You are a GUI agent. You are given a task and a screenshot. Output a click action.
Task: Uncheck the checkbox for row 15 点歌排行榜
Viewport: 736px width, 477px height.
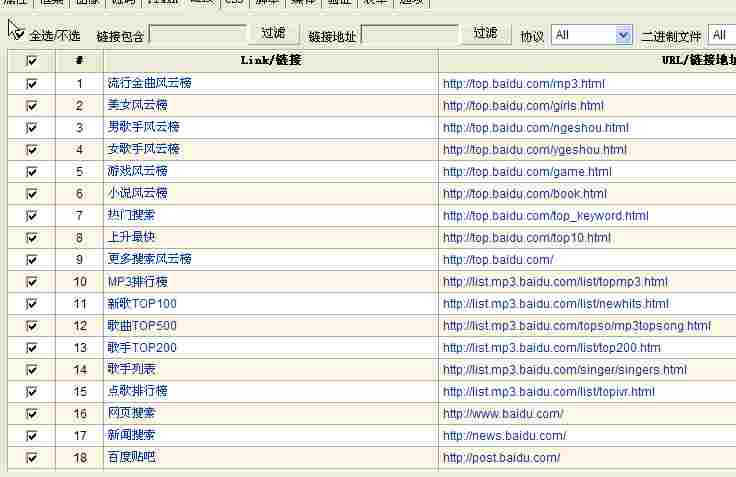(x=31, y=392)
